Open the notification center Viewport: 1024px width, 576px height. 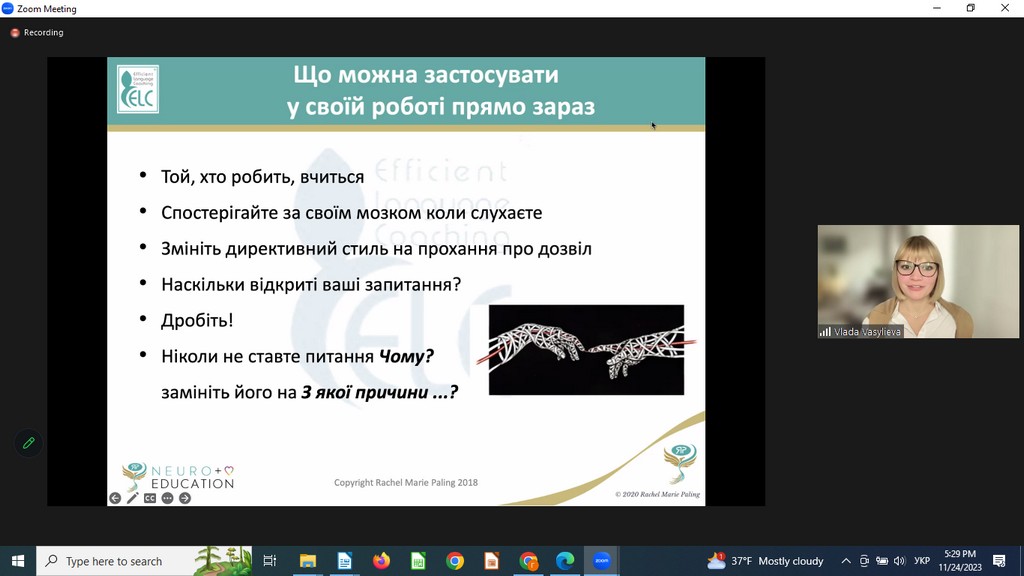(999, 561)
